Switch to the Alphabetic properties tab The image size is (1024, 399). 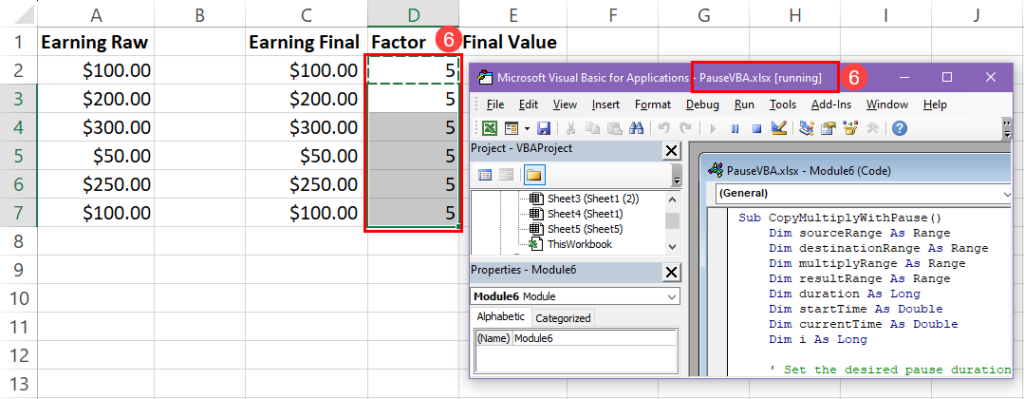tap(500, 317)
